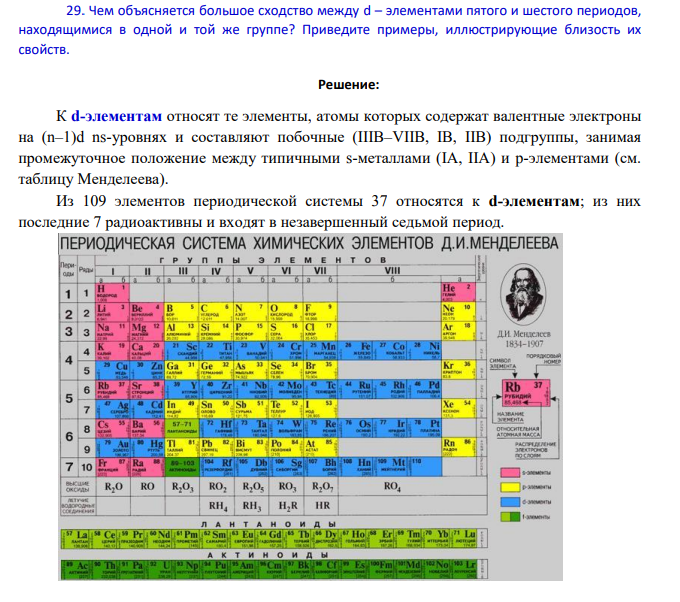The height and width of the screenshot is (602, 680).
Task: Select the silver Ag cell
Action: click(x=112, y=409)
